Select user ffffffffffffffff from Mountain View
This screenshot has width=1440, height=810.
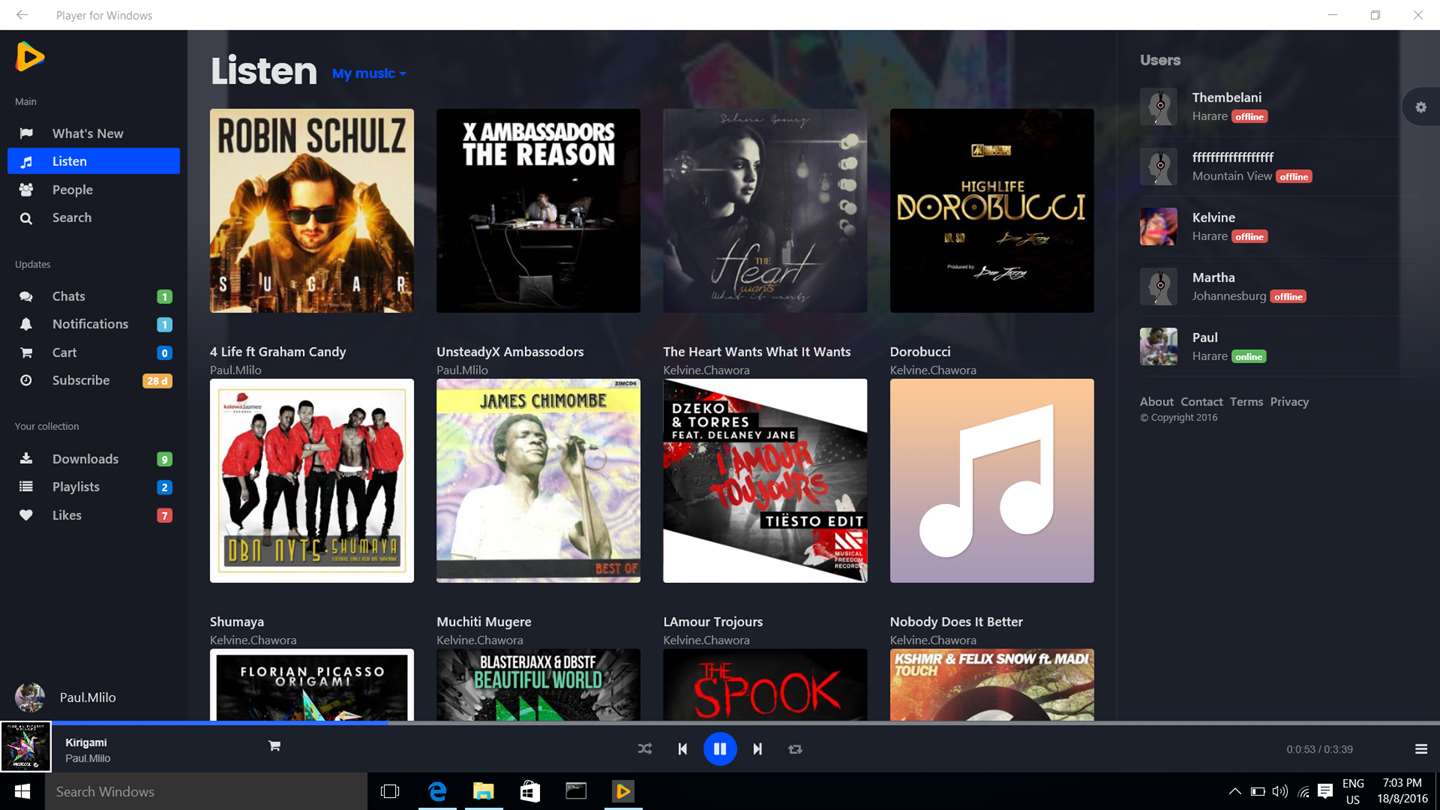tap(1232, 157)
